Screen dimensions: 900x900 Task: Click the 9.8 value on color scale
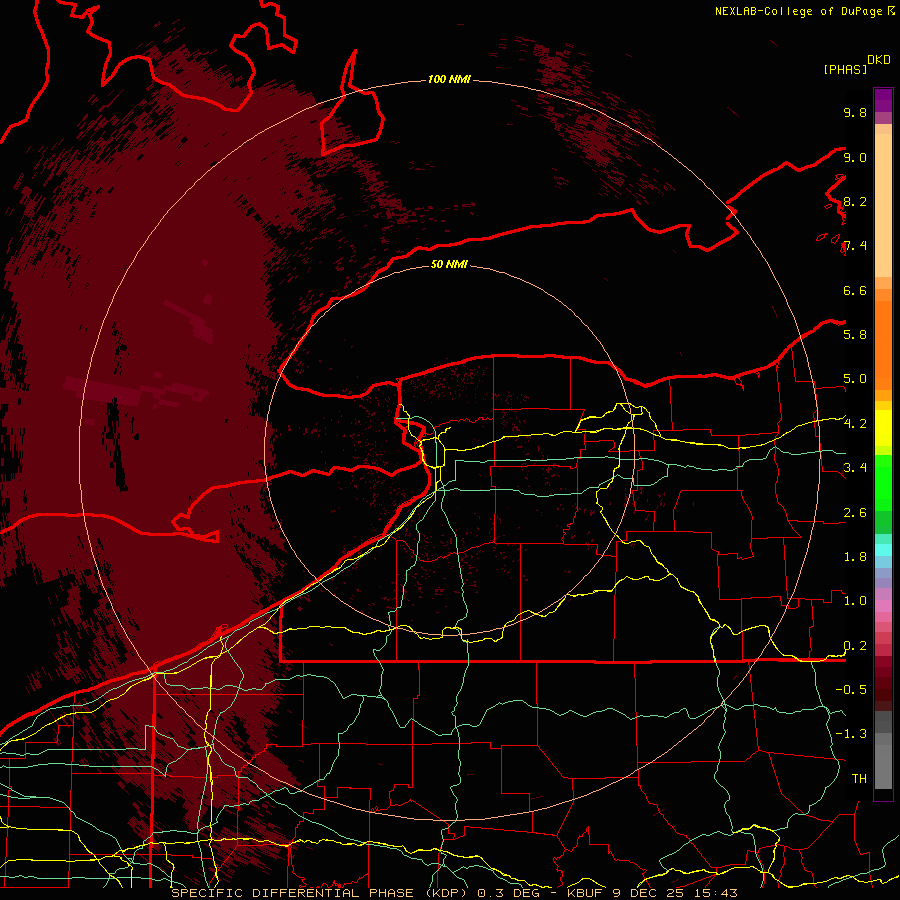tap(855, 112)
